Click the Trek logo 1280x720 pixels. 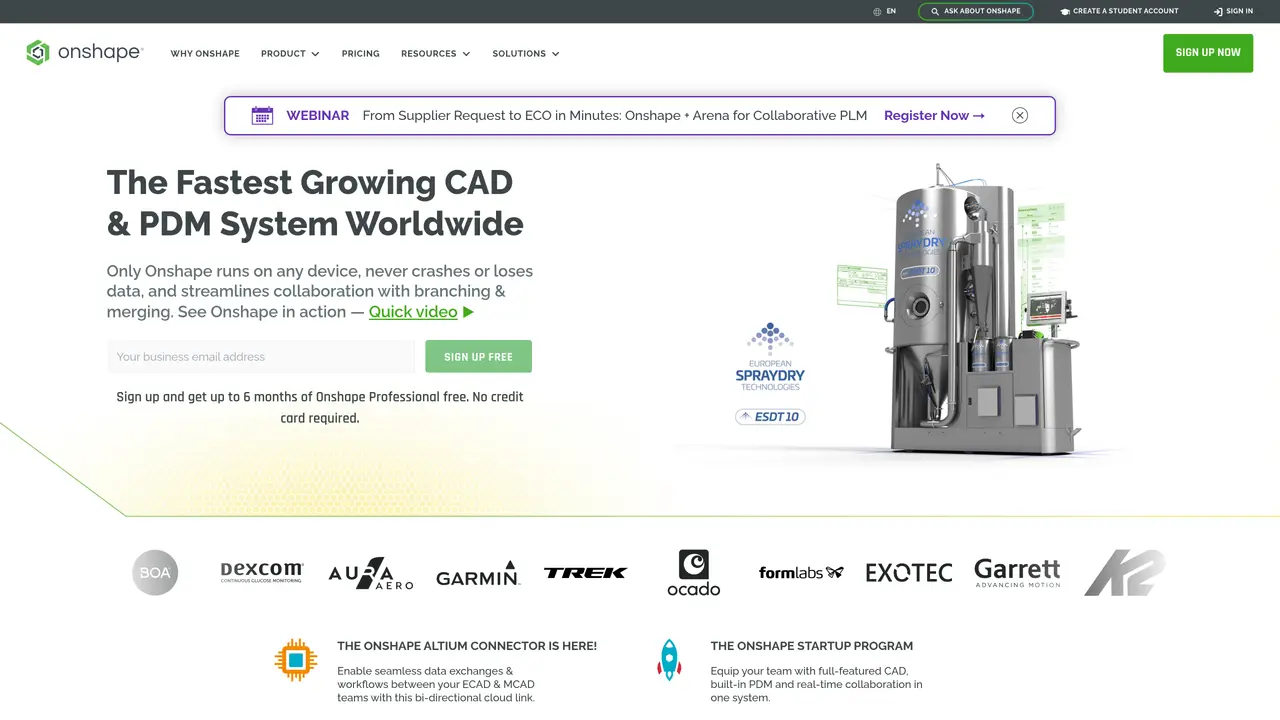(x=585, y=573)
